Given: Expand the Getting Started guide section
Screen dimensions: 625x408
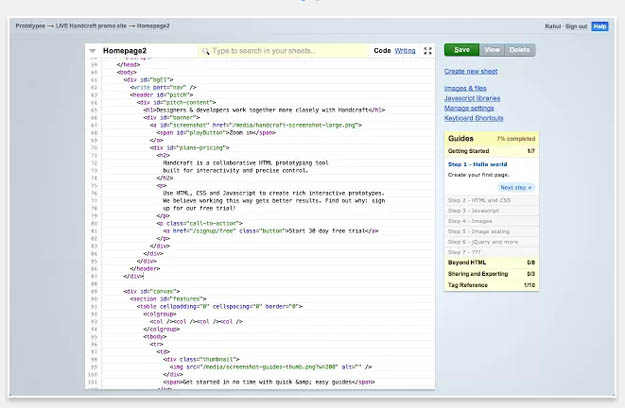Looking at the screenshot, I should pos(491,151).
